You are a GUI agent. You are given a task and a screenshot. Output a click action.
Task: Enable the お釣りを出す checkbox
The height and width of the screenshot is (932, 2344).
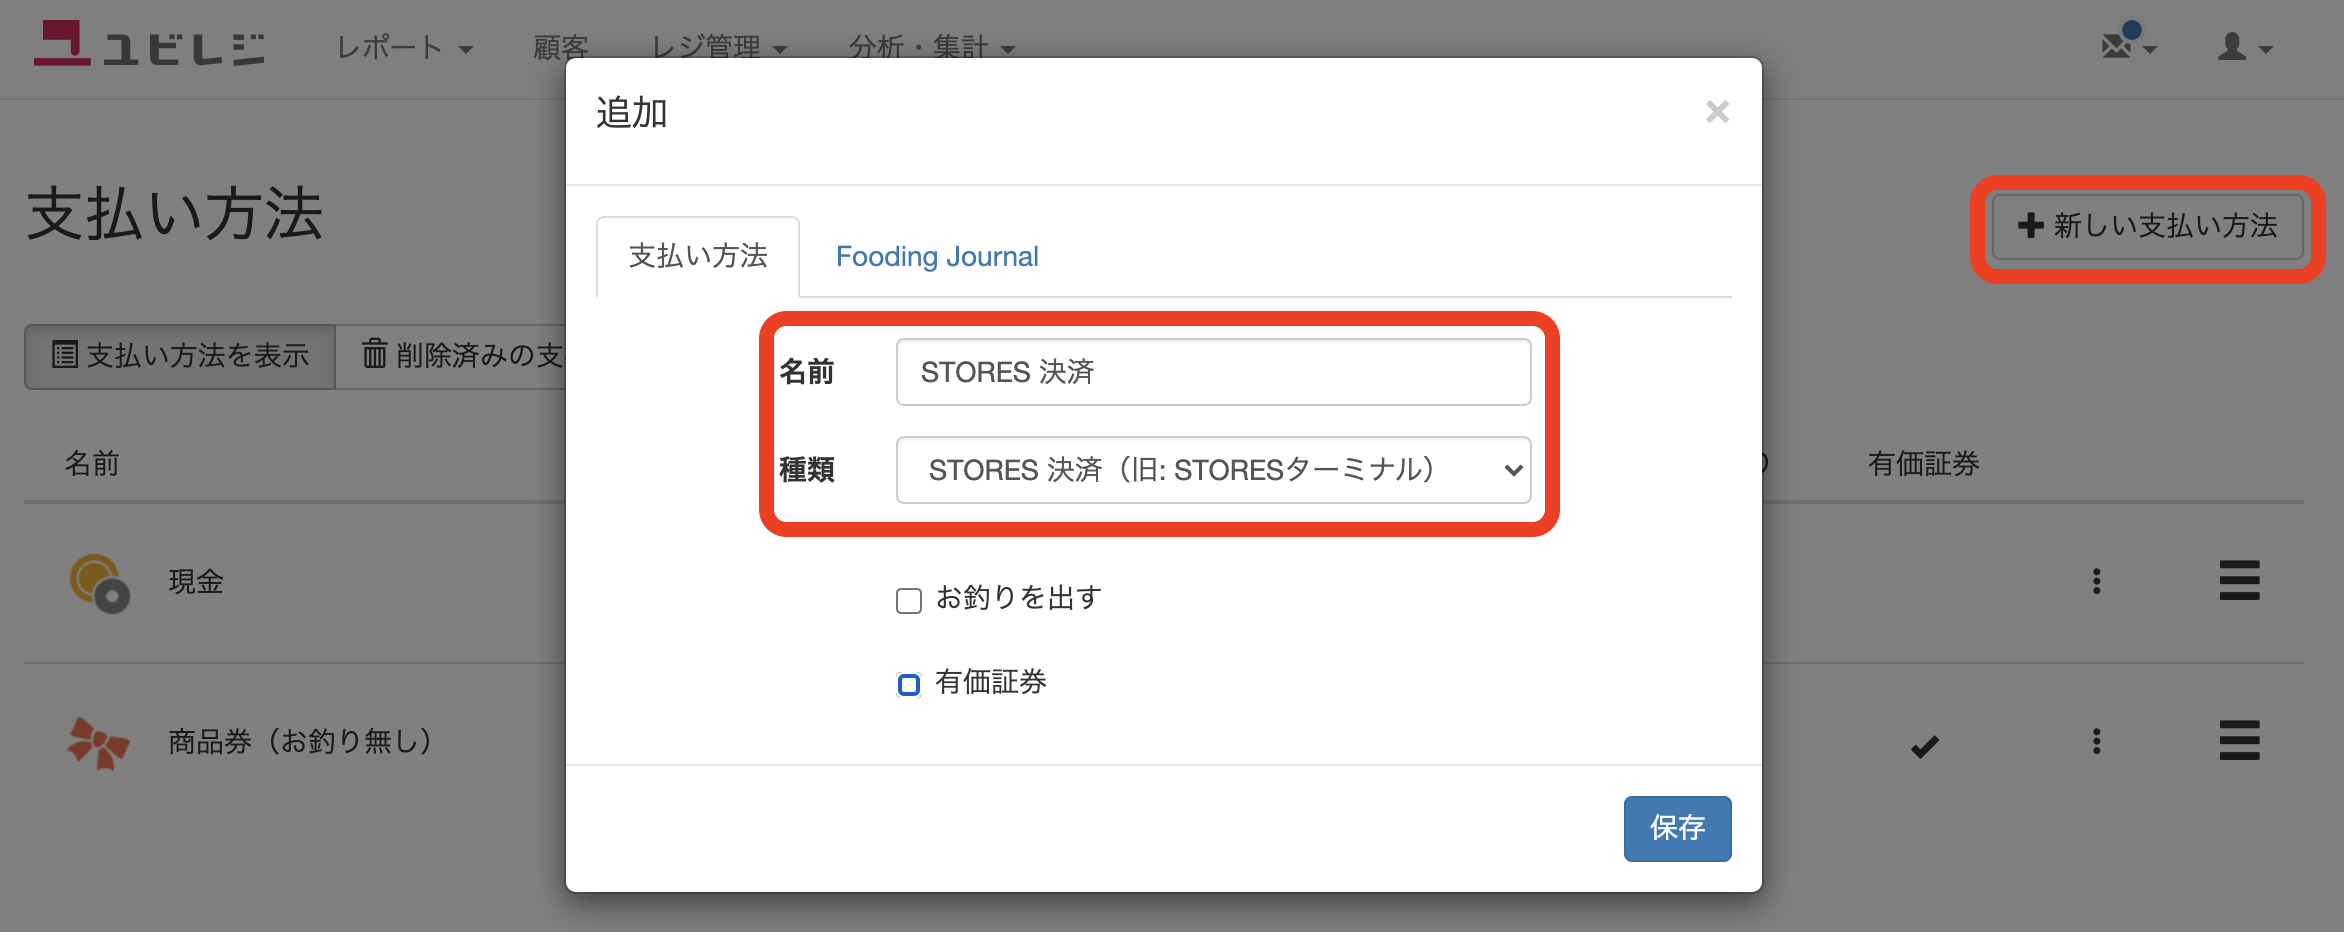tap(908, 600)
